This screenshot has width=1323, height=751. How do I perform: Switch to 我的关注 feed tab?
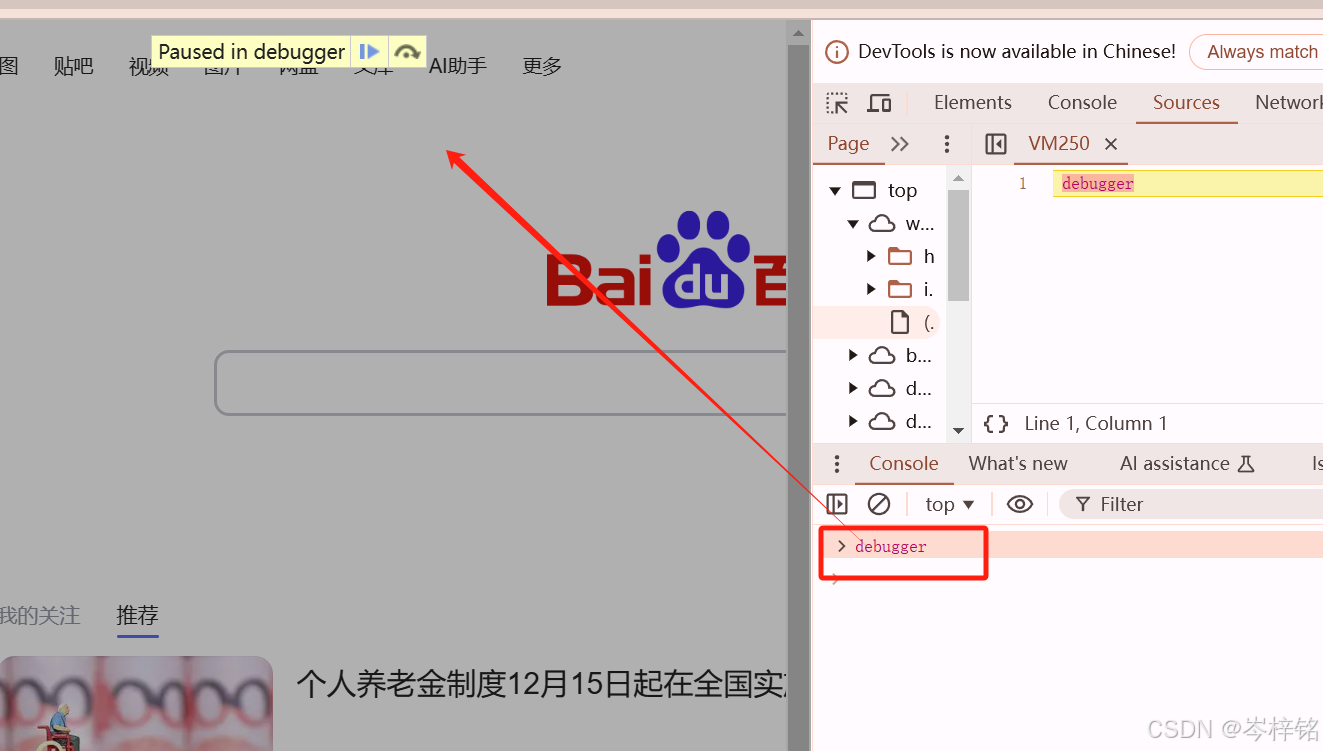[x=38, y=615]
